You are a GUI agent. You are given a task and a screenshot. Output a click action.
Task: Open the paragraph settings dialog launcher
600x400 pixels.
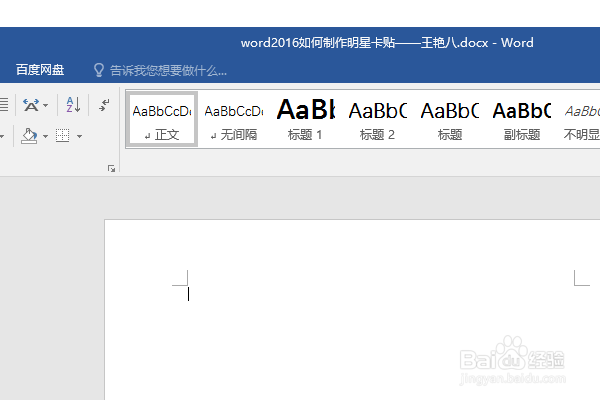111,168
